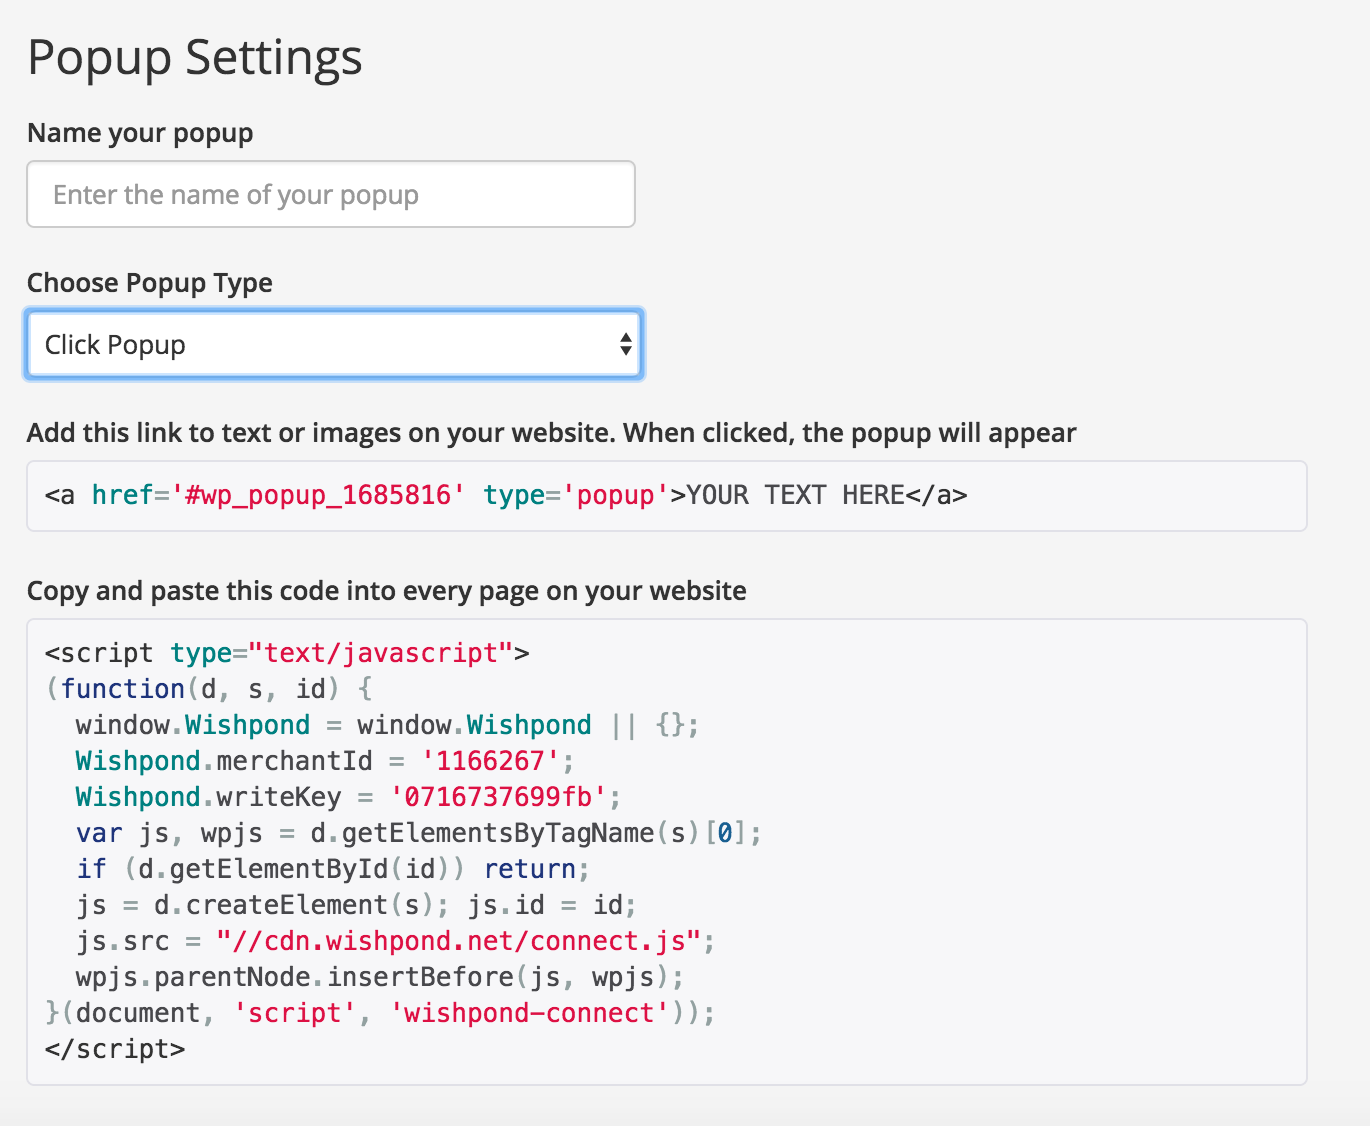The width and height of the screenshot is (1370, 1126).
Task: Click the 'Popup Settings' heading
Action: [195, 57]
